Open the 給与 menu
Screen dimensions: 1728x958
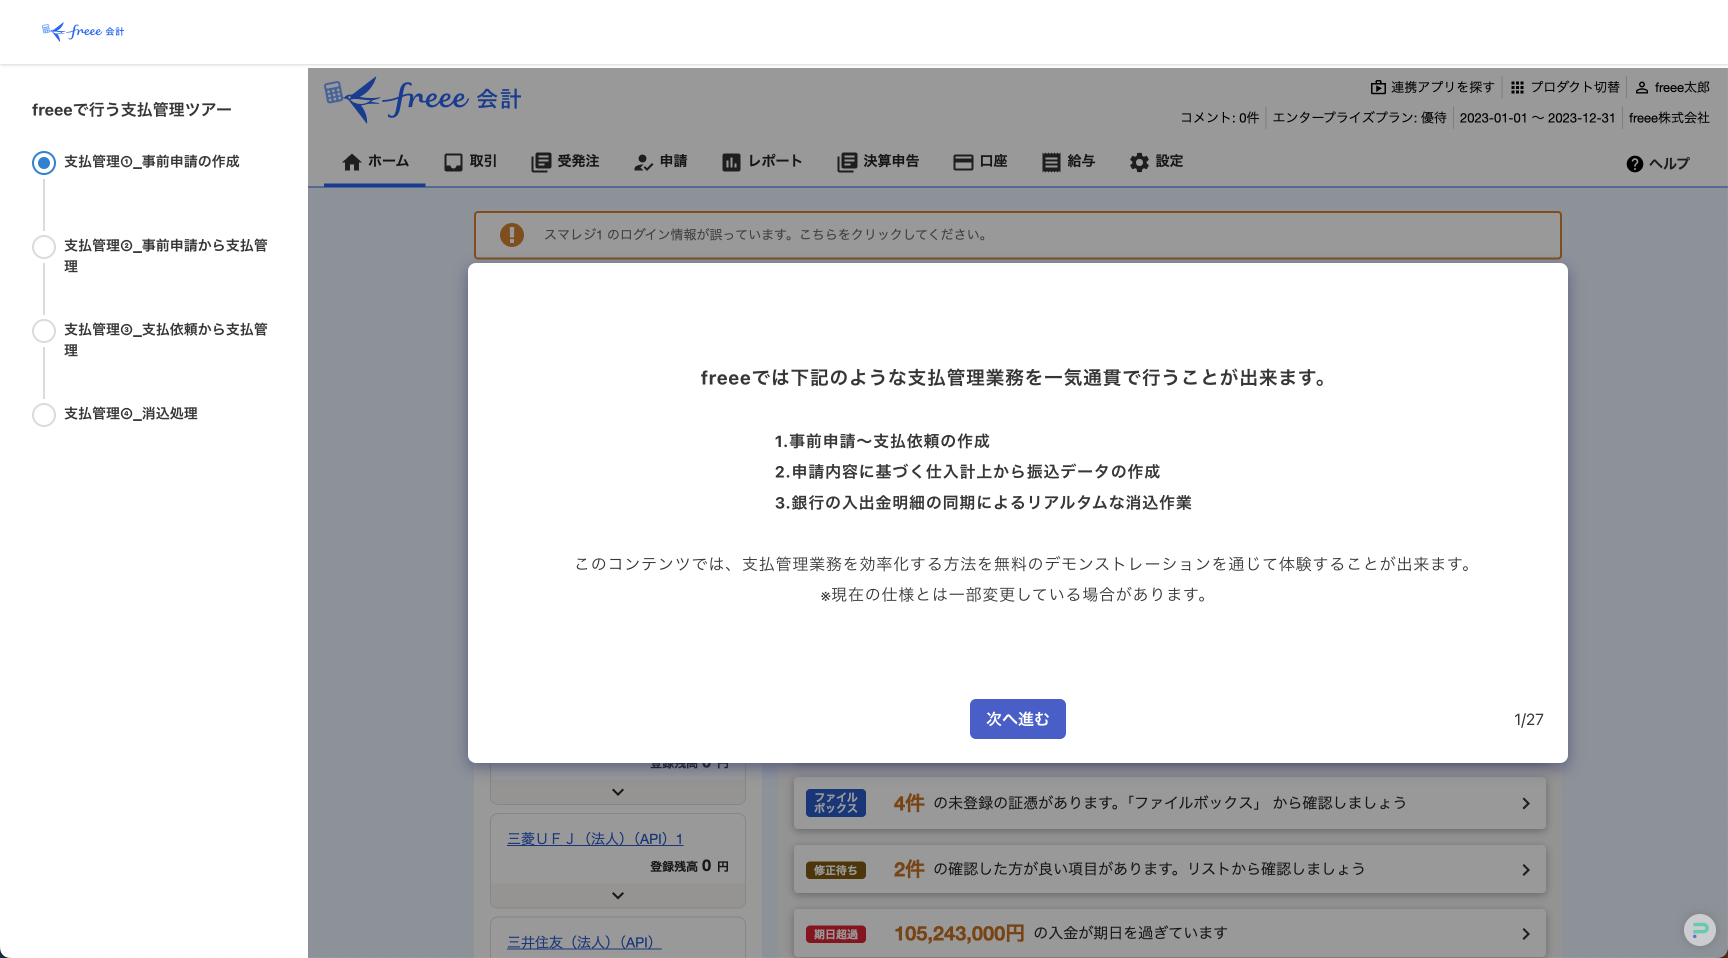click(x=1068, y=162)
